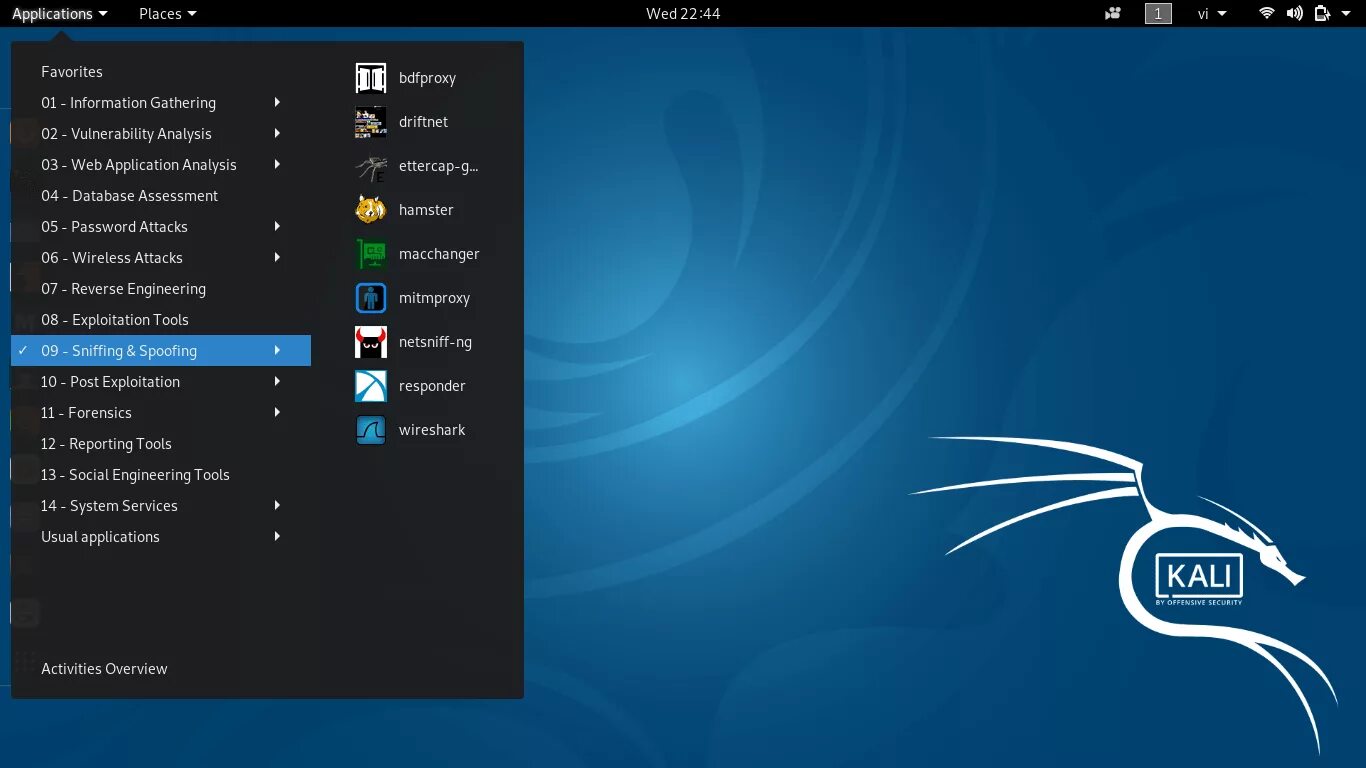This screenshot has height=768, width=1366.
Task: Click the video recorder icon in top bar
Action: click(1113, 13)
